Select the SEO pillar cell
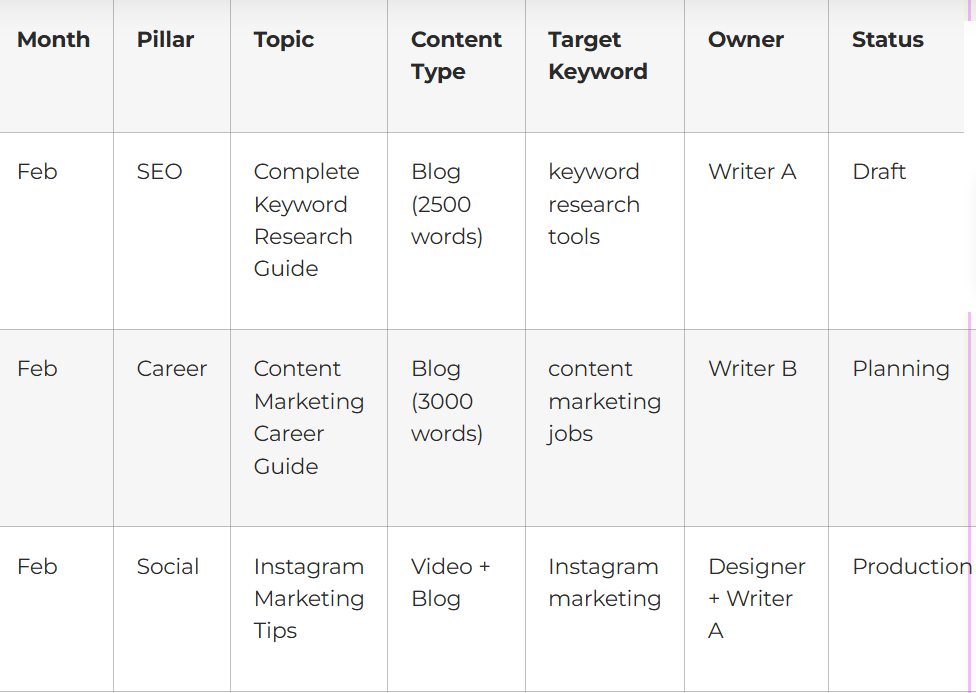Screen dimensions: 976x693 point(160,172)
